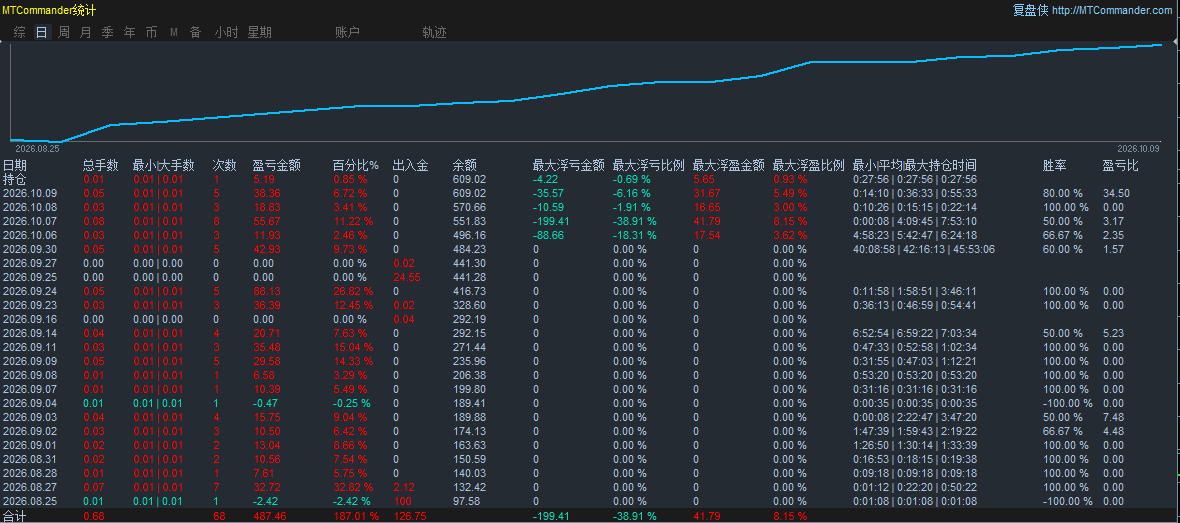Image resolution: width=1180 pixels, height=523 pixels.
Task: Click the 24.55 deposit value
Action: [406, 277]
